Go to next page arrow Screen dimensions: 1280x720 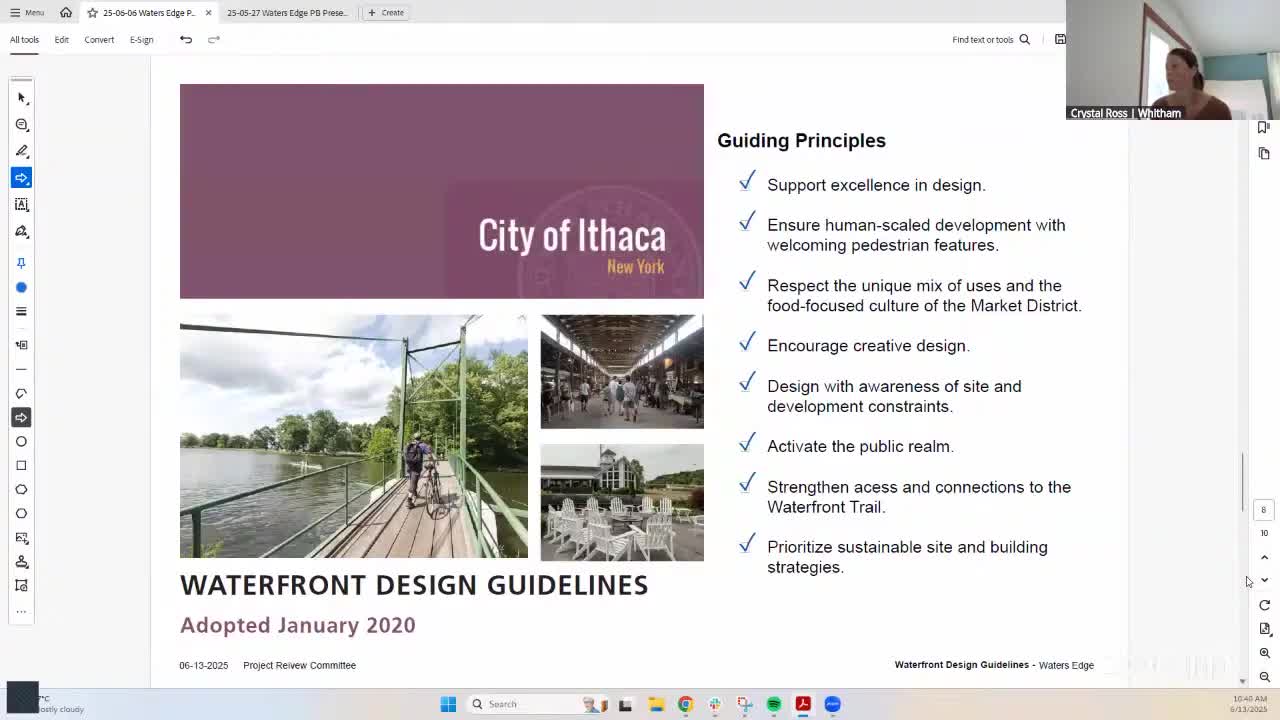[x=1264, y=580]
